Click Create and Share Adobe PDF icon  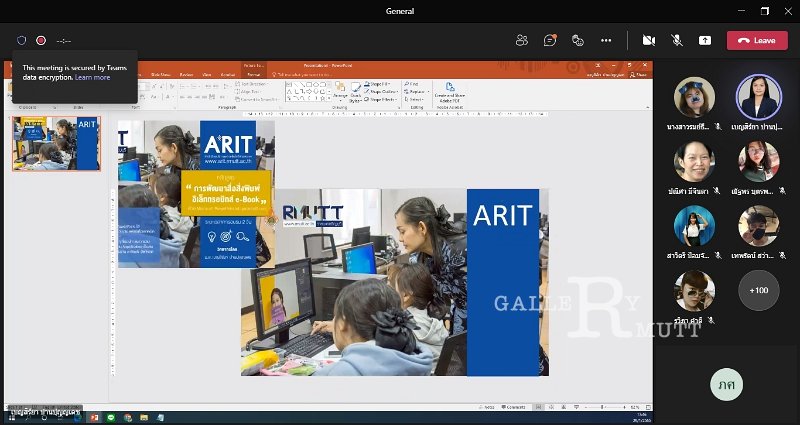point(449,90)
